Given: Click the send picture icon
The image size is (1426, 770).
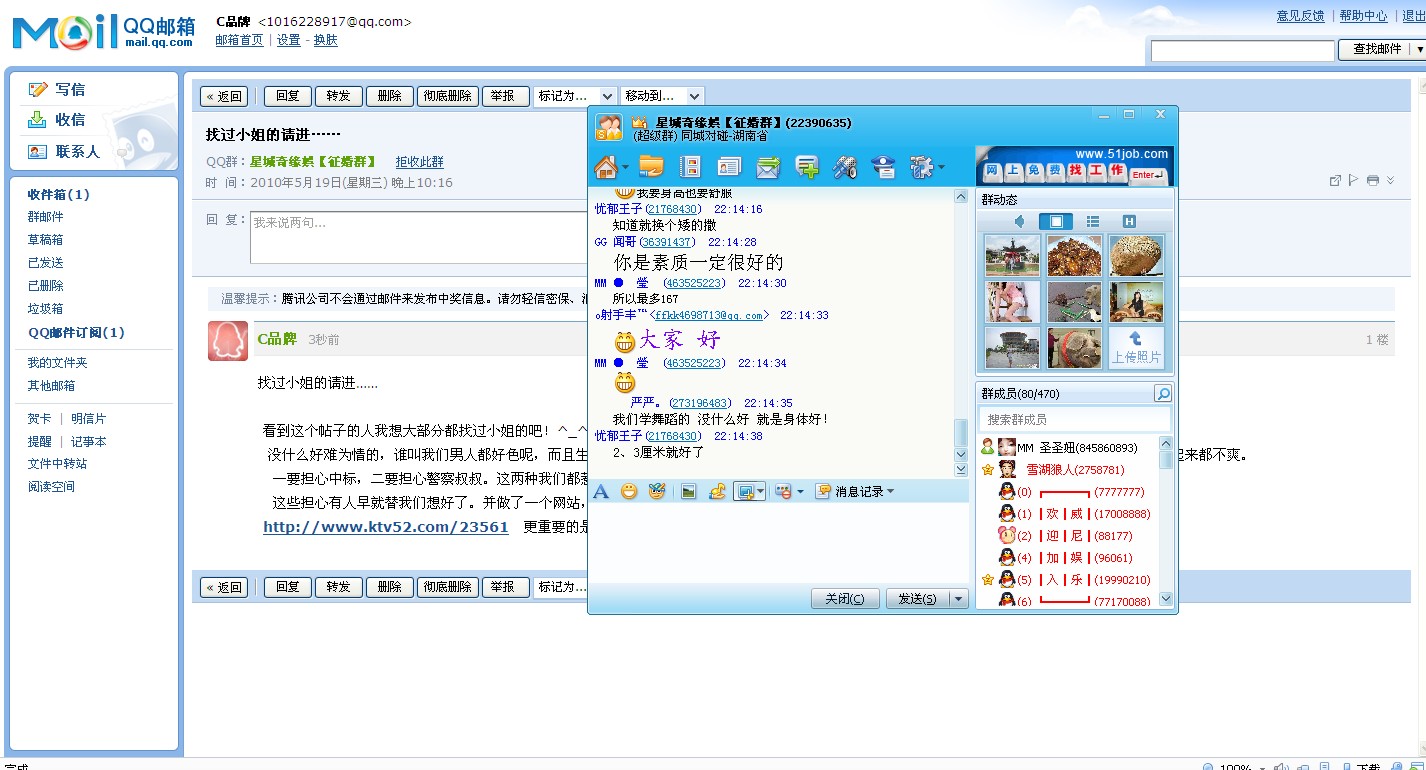Looking at the screenshot, I should (688, 491).
